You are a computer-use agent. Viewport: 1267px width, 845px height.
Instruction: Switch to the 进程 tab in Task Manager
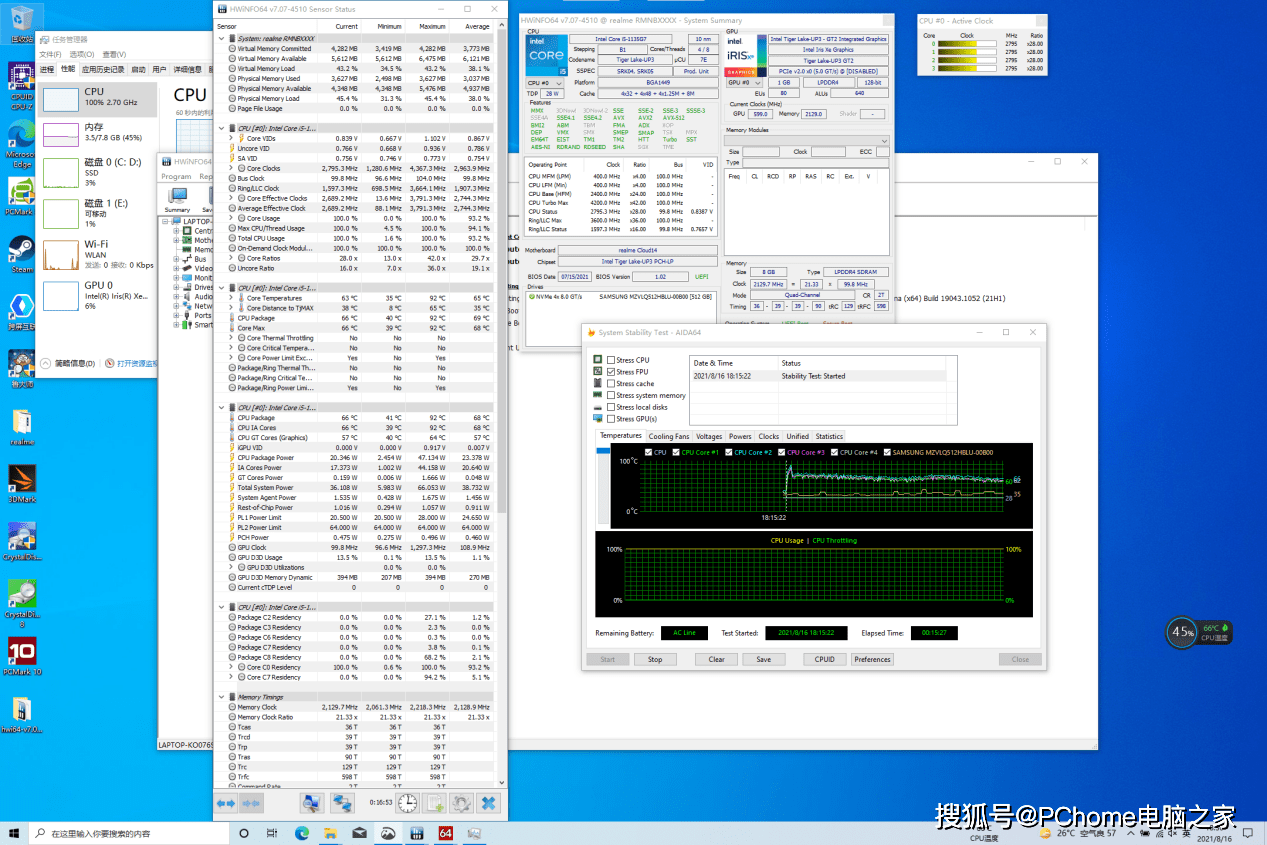pos(46,70)
